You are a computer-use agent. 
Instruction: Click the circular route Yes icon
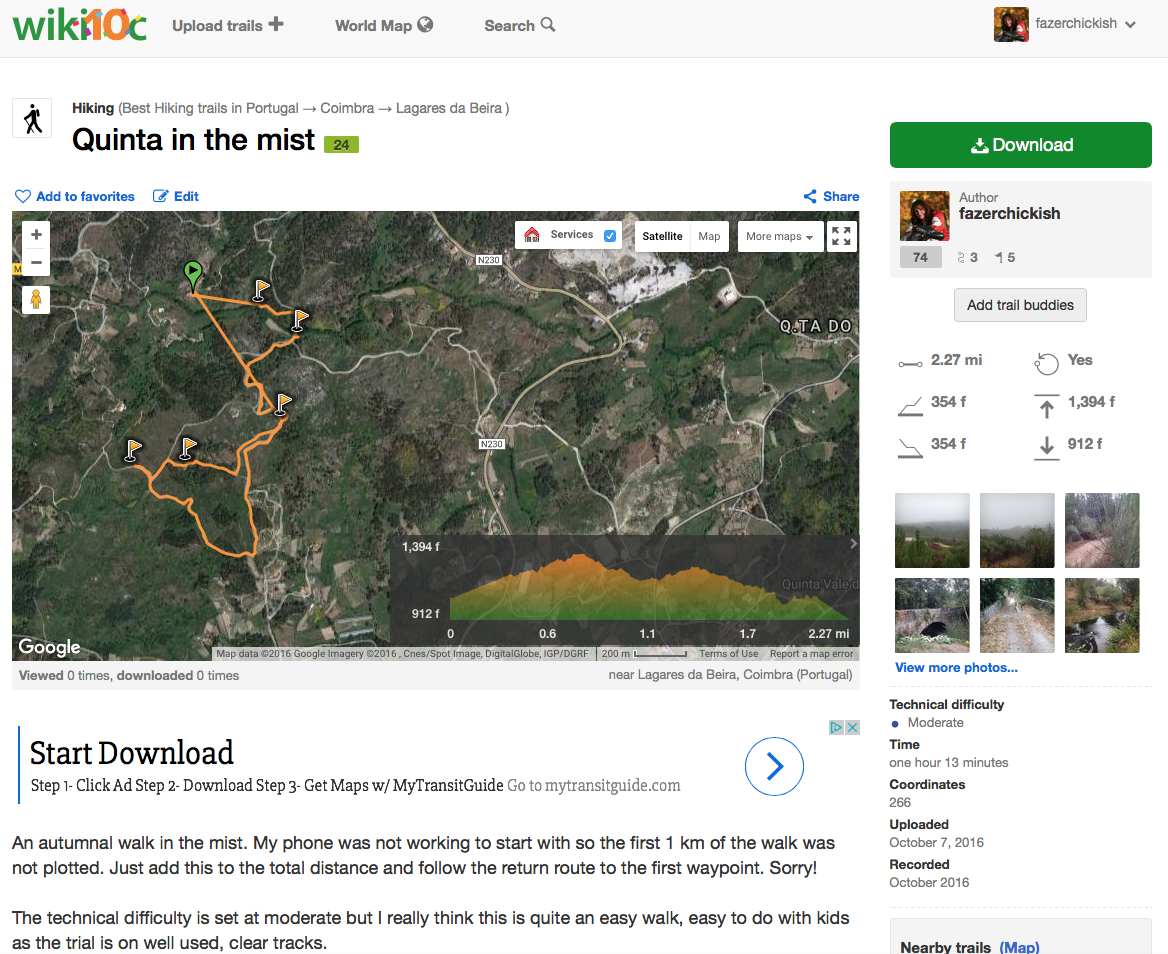pyautogui.click(x=1046, y=363)
